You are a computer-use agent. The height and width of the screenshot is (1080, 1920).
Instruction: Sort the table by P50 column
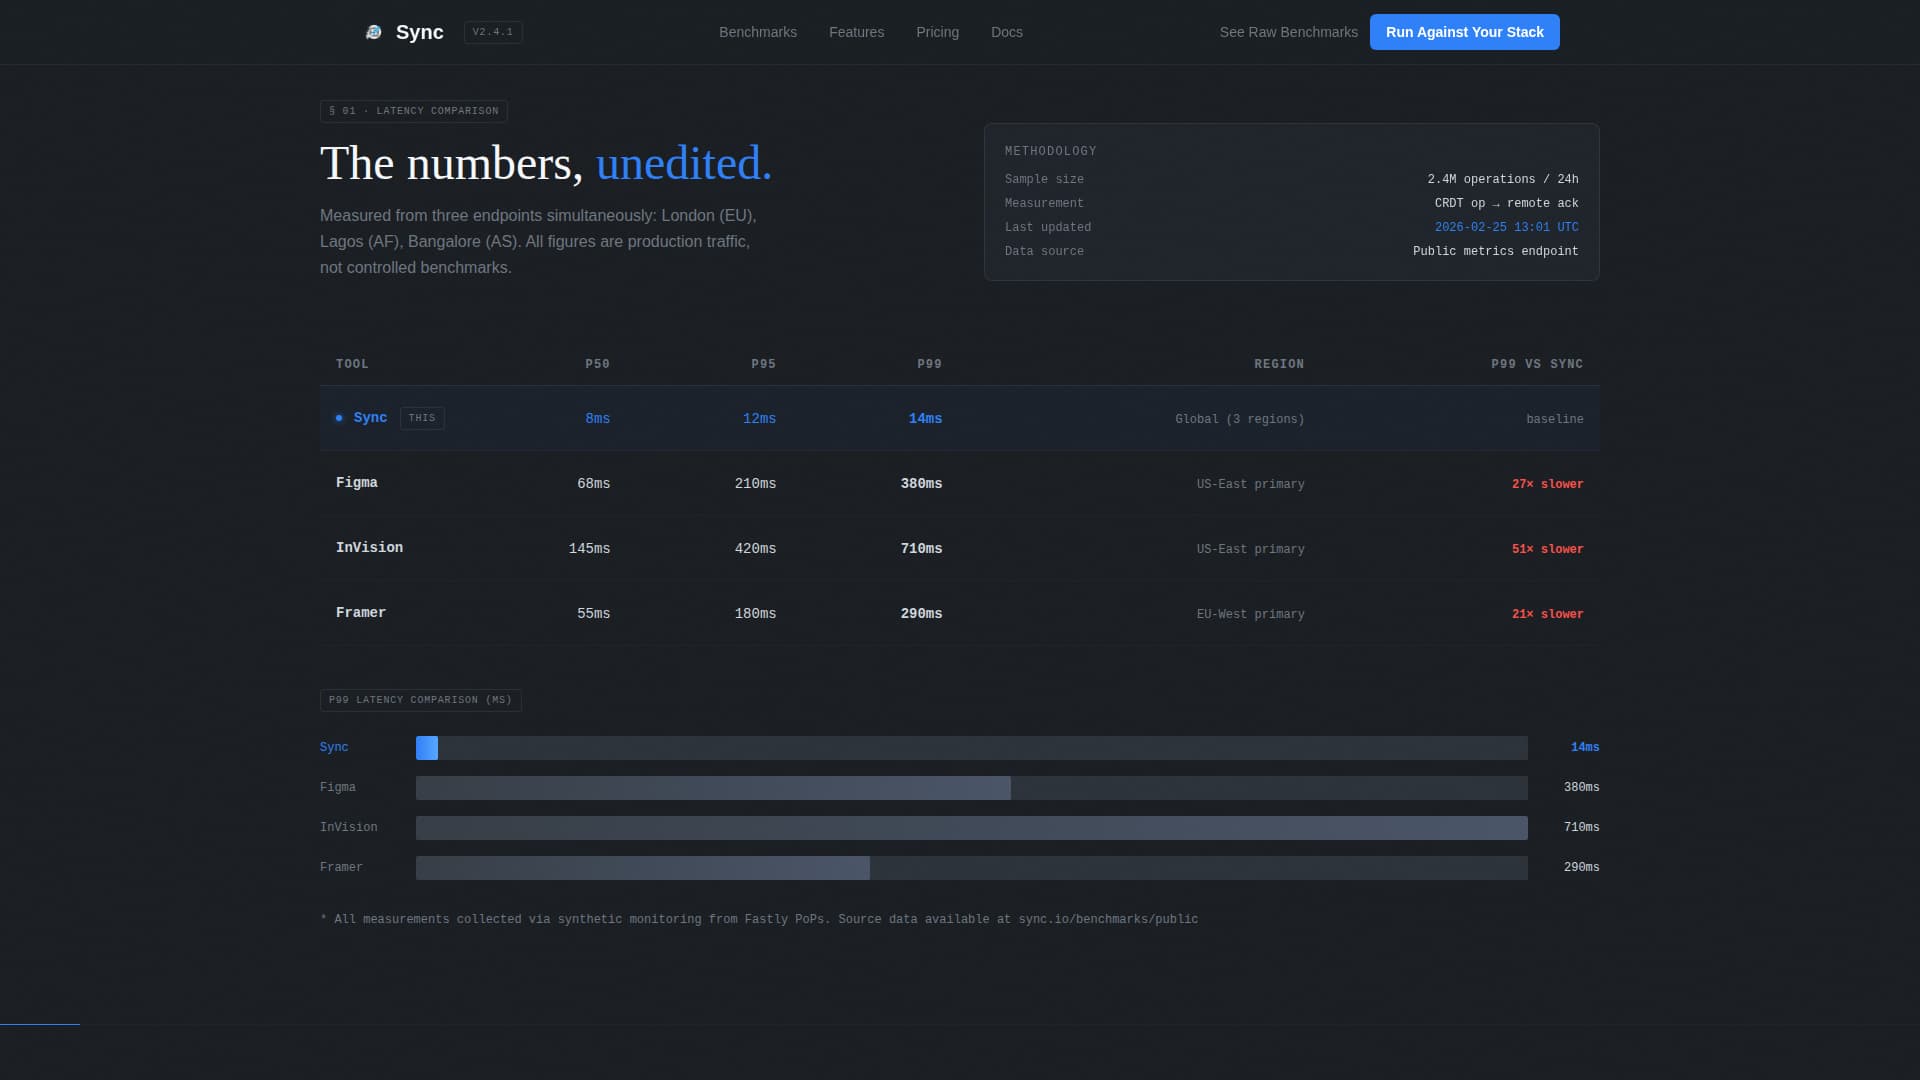(597, 364)
